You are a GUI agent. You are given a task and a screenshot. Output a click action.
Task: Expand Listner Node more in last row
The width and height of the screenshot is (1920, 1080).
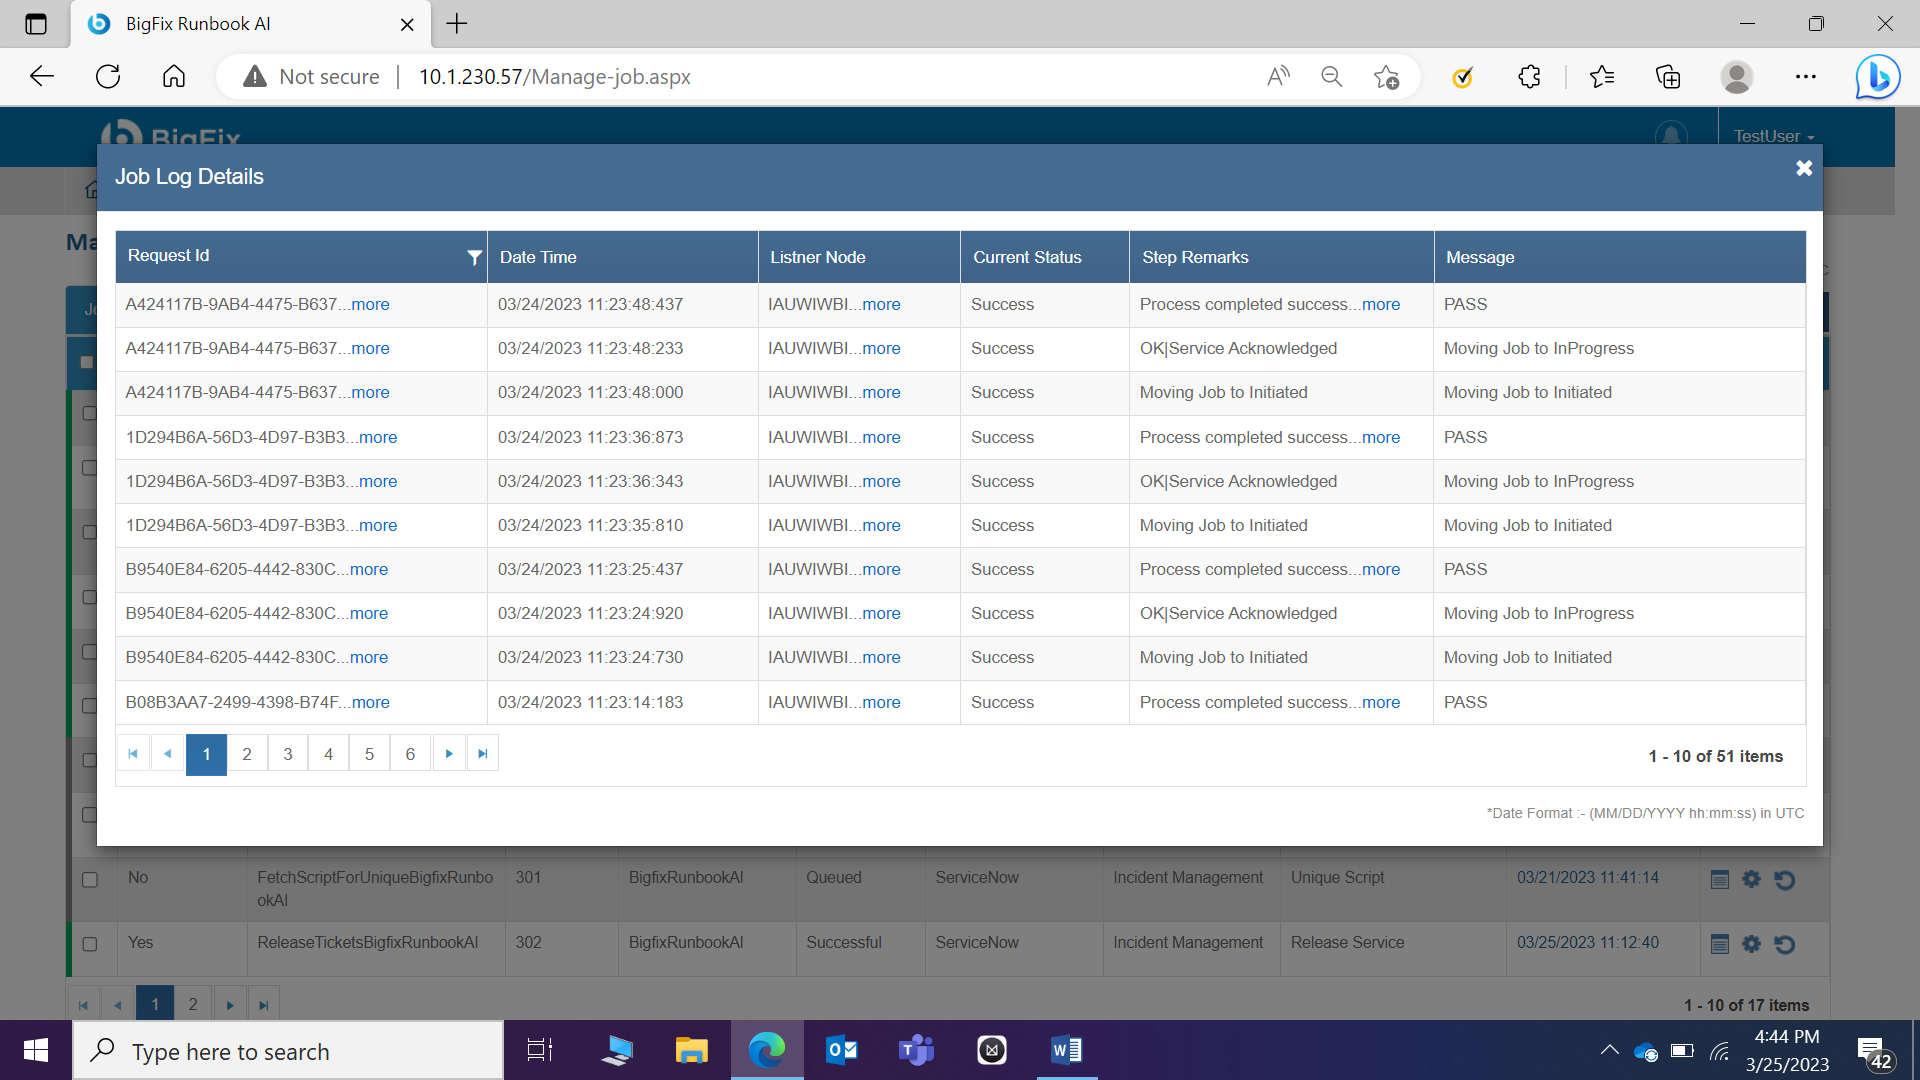(880, 703)
